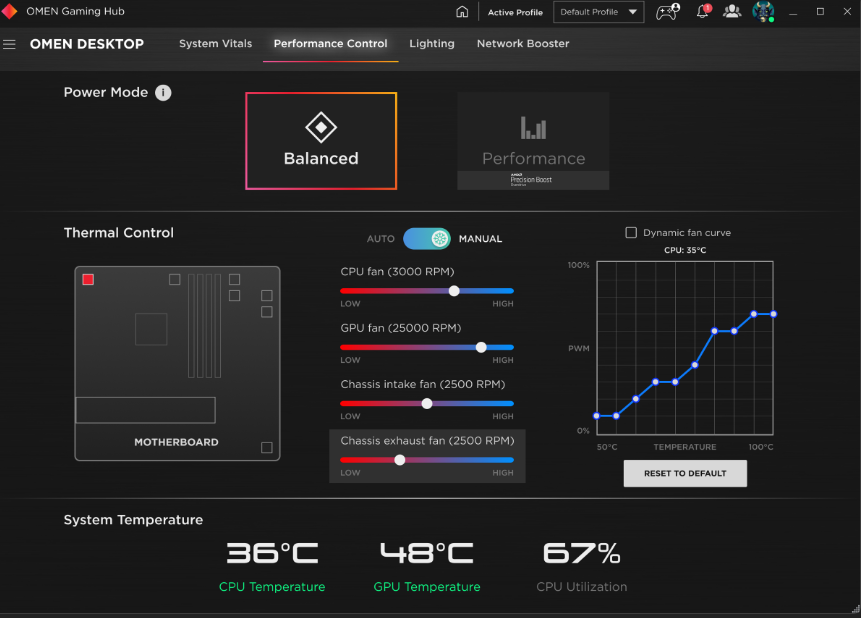Click the Chassis exhaust fan (2500 RPM) label
The width and height of the screenshot is (861, 618).
pyautogui.click(x=427, y=441)
